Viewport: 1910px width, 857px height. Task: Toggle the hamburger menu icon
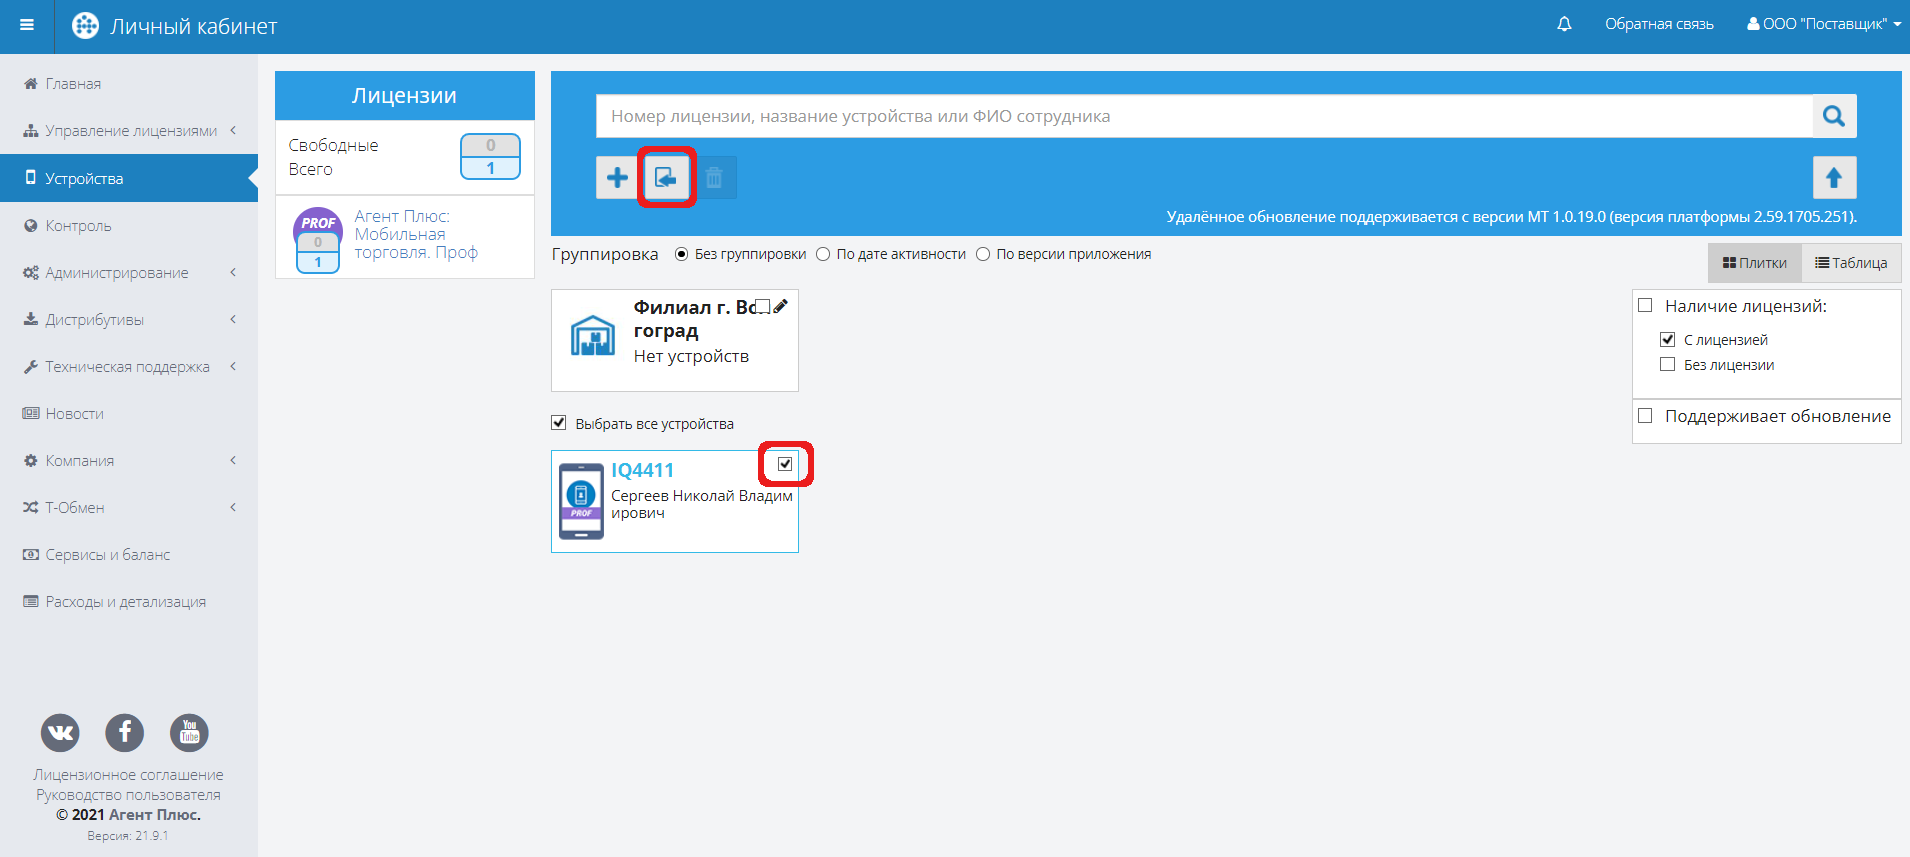pos(27,26)
